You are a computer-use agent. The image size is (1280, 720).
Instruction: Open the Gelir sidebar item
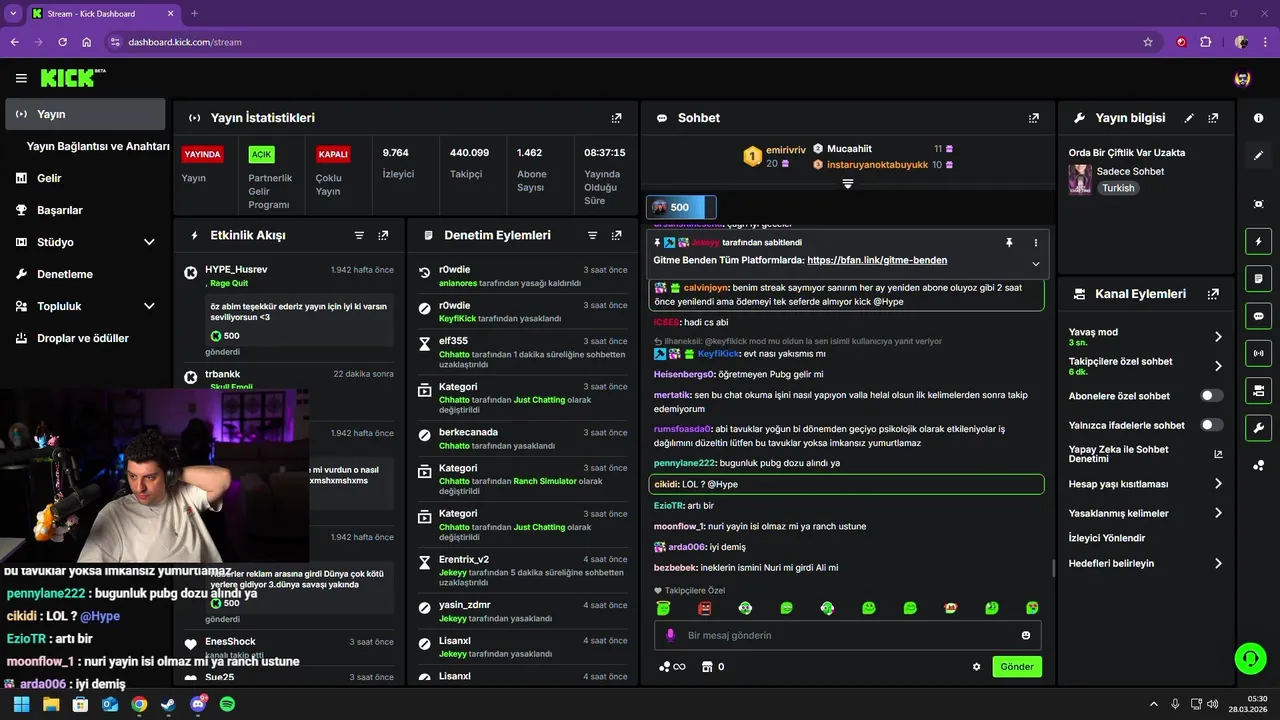(85, 178)
